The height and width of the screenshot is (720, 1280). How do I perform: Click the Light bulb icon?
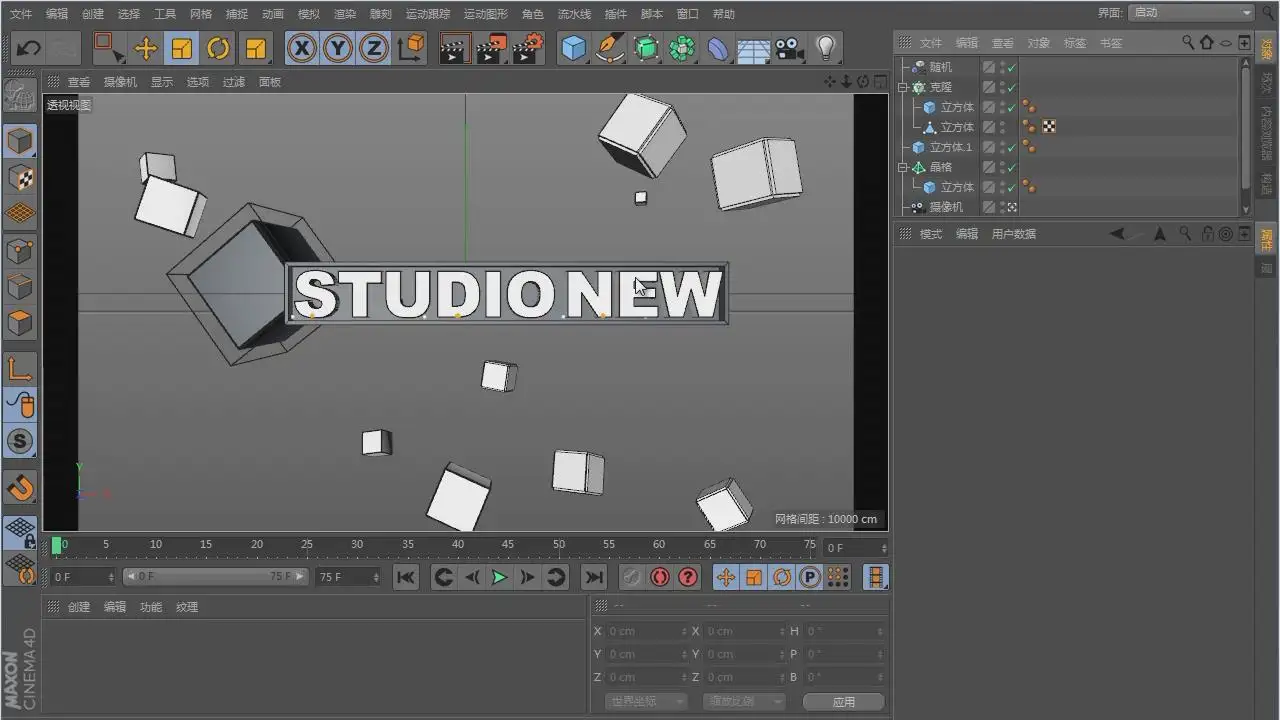[x=825, y=48]
